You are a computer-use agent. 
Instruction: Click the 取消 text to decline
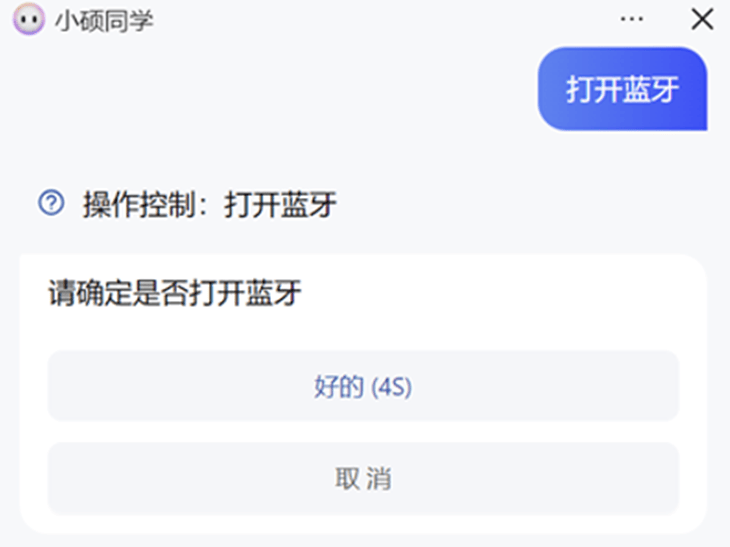tap(363, 478)
